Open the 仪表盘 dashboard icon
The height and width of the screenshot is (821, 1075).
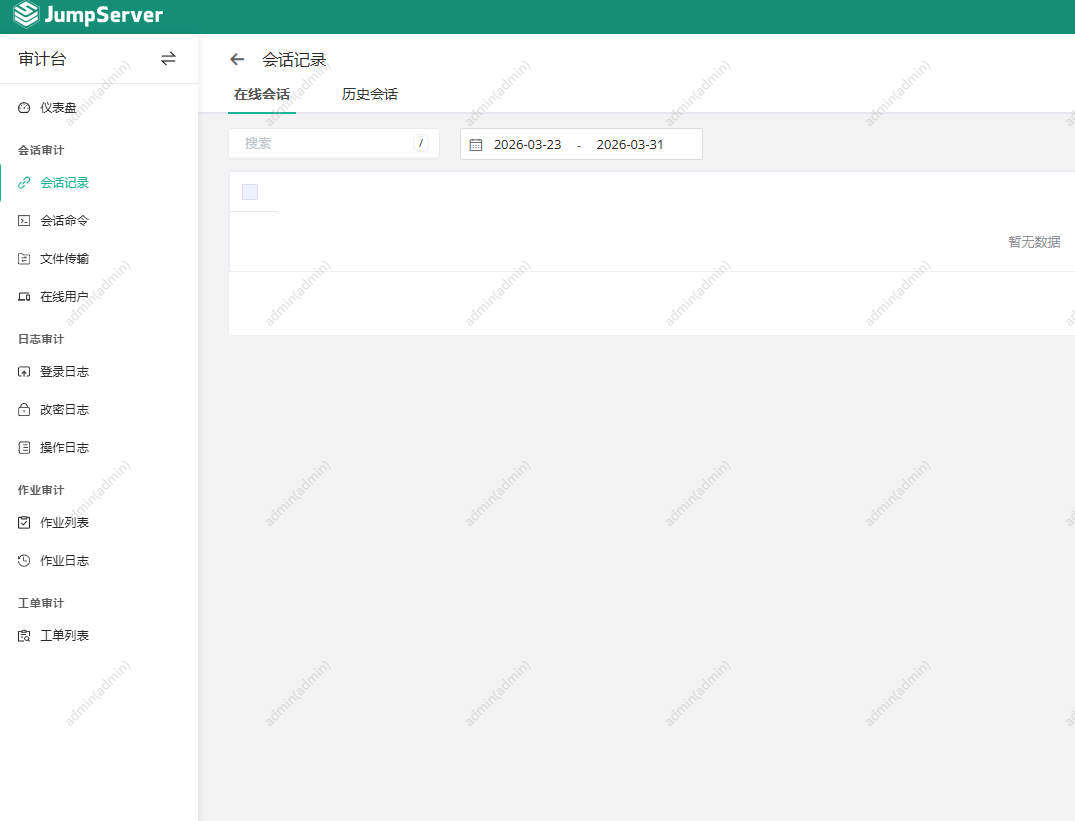[x=24, y=108]
